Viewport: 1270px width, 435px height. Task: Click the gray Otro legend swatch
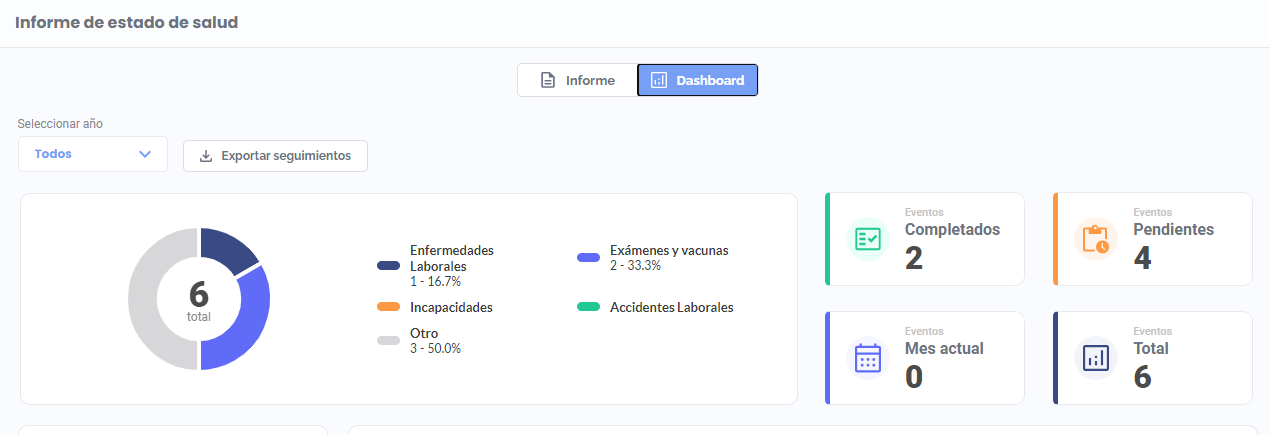[x=388, y=341]
